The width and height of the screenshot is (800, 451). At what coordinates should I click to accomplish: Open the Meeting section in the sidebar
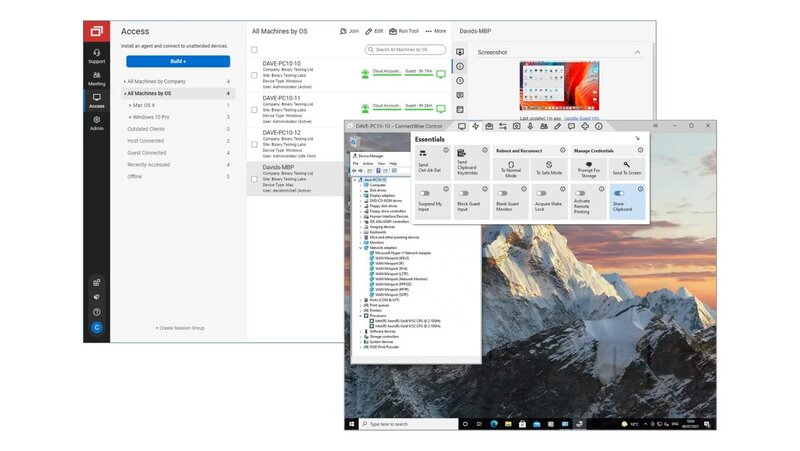click(96, 78)
